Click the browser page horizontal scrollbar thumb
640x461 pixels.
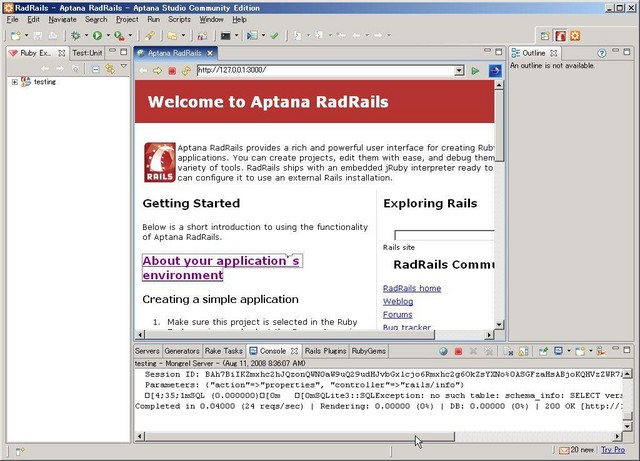click(290, 335)
